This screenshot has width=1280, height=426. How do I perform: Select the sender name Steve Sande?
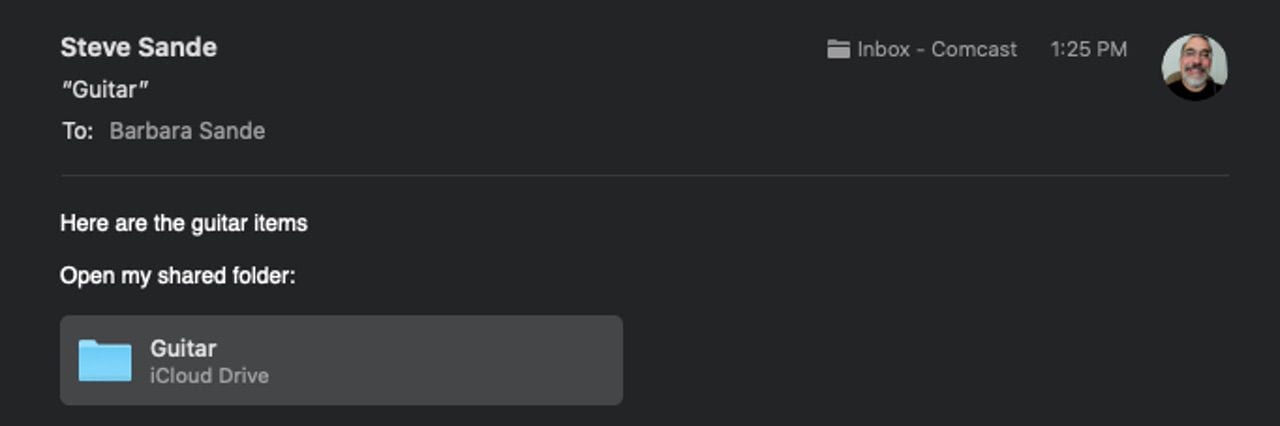[x=138, y=47]
